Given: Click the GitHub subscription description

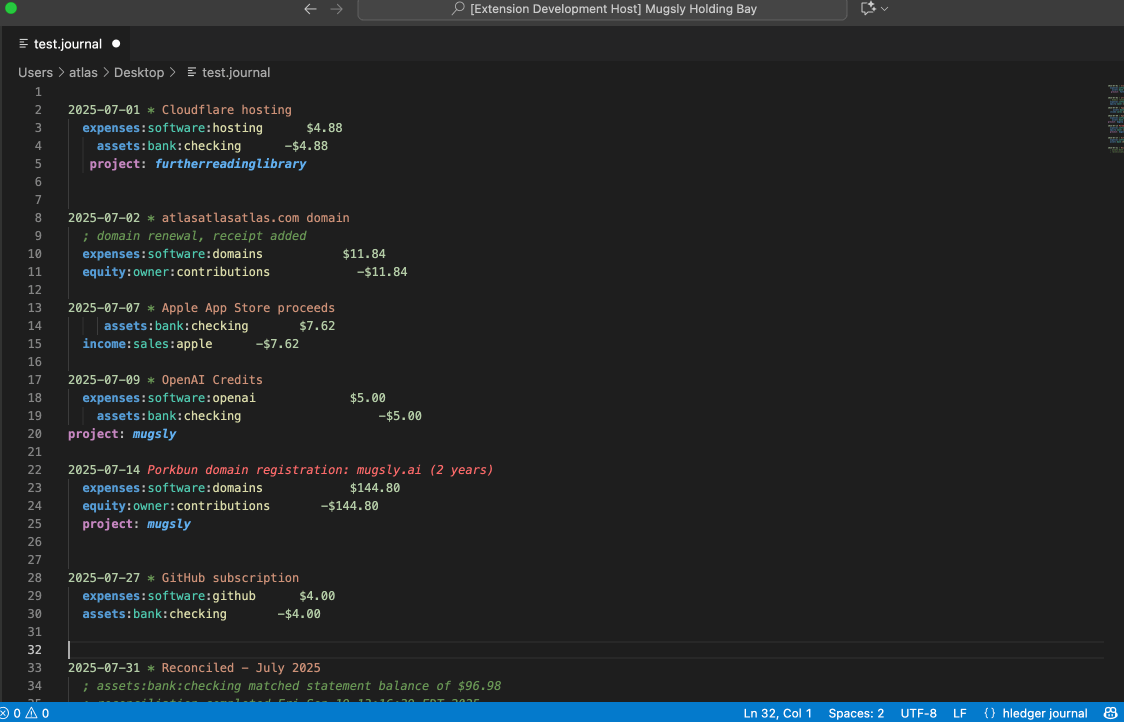Looking at the screenshot, I should coord(230,578).
